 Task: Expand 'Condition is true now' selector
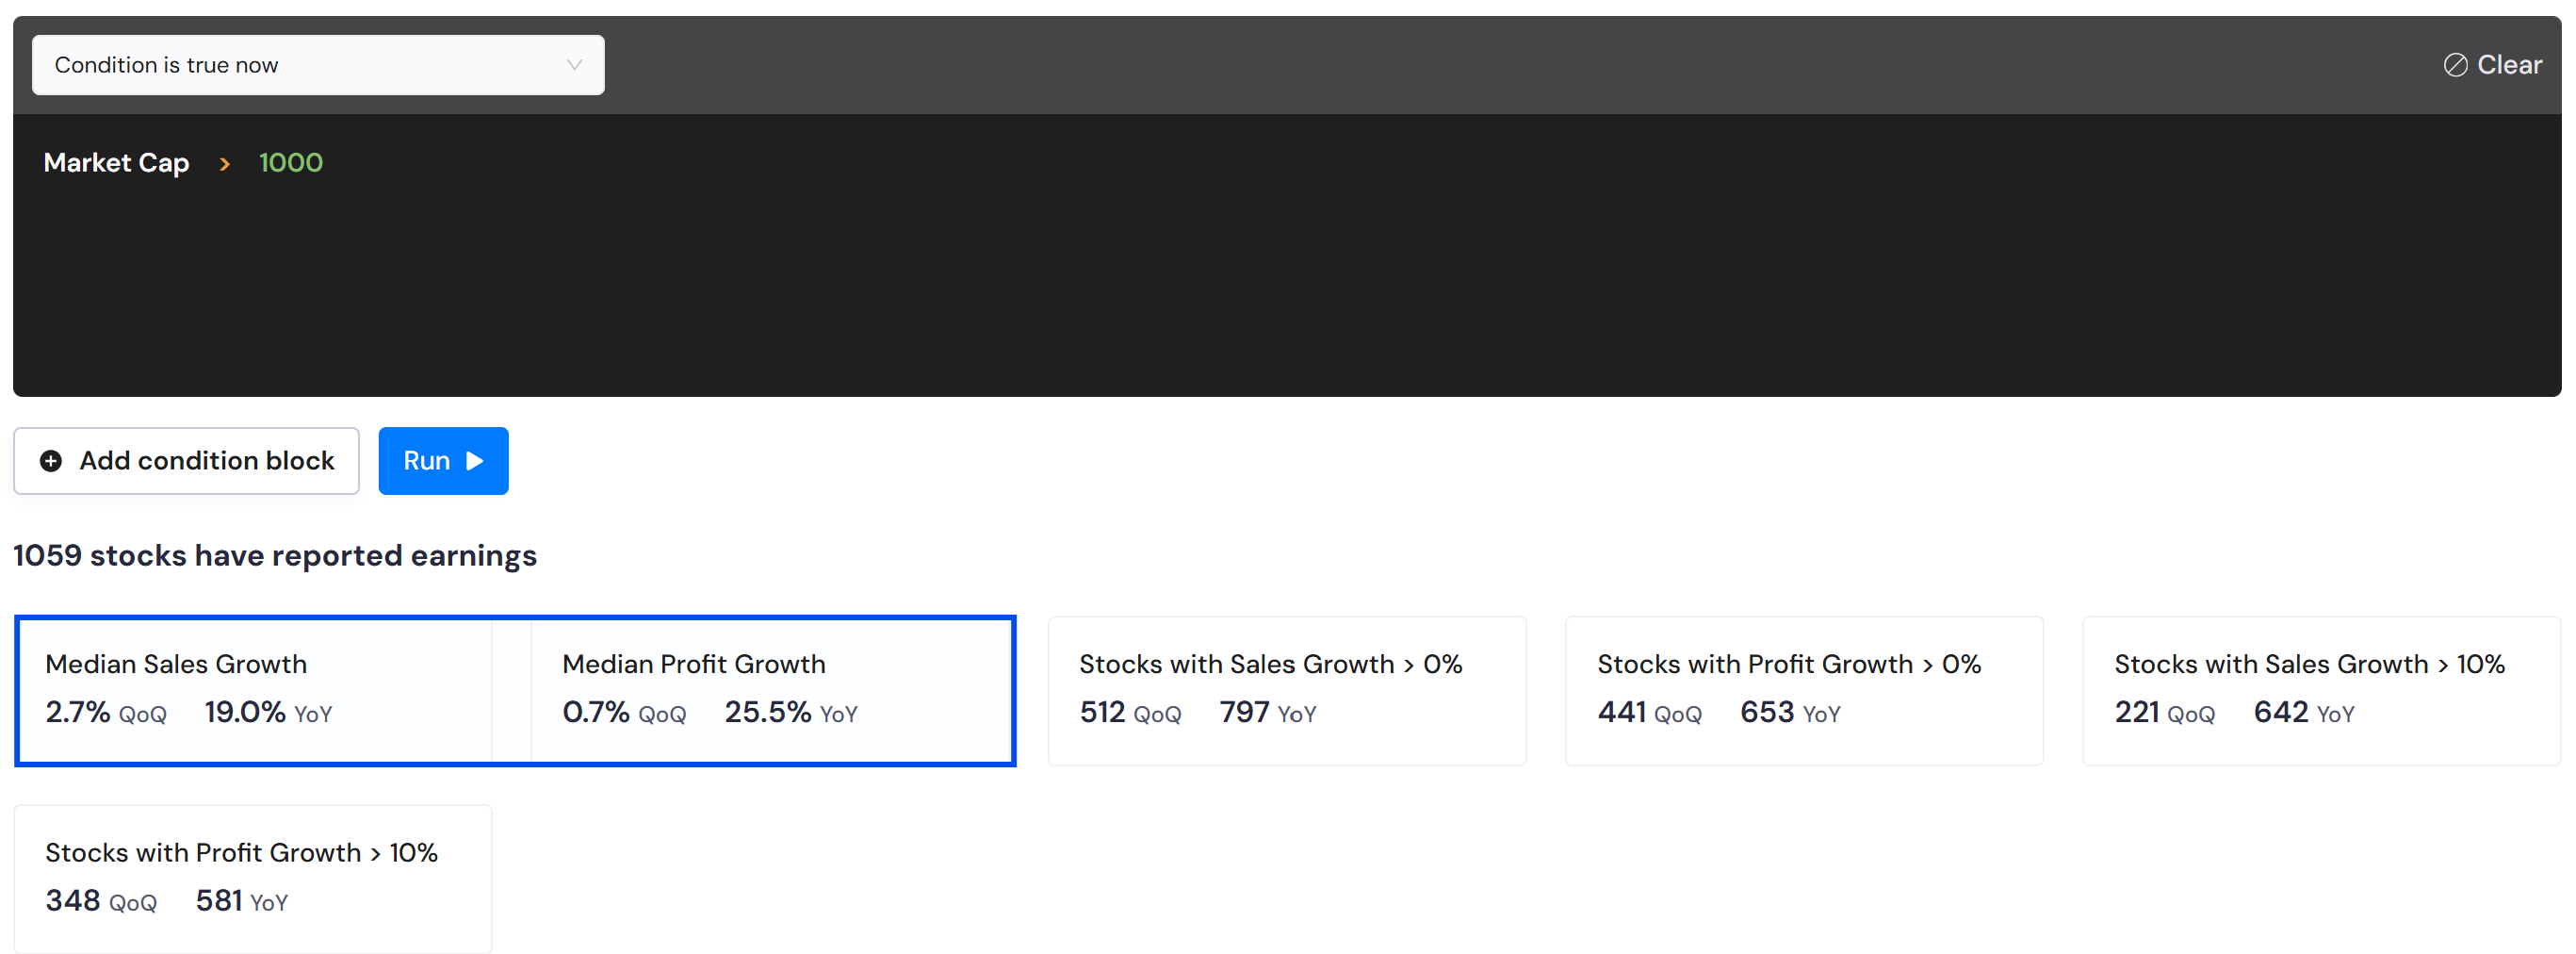[x=318, y=65]
